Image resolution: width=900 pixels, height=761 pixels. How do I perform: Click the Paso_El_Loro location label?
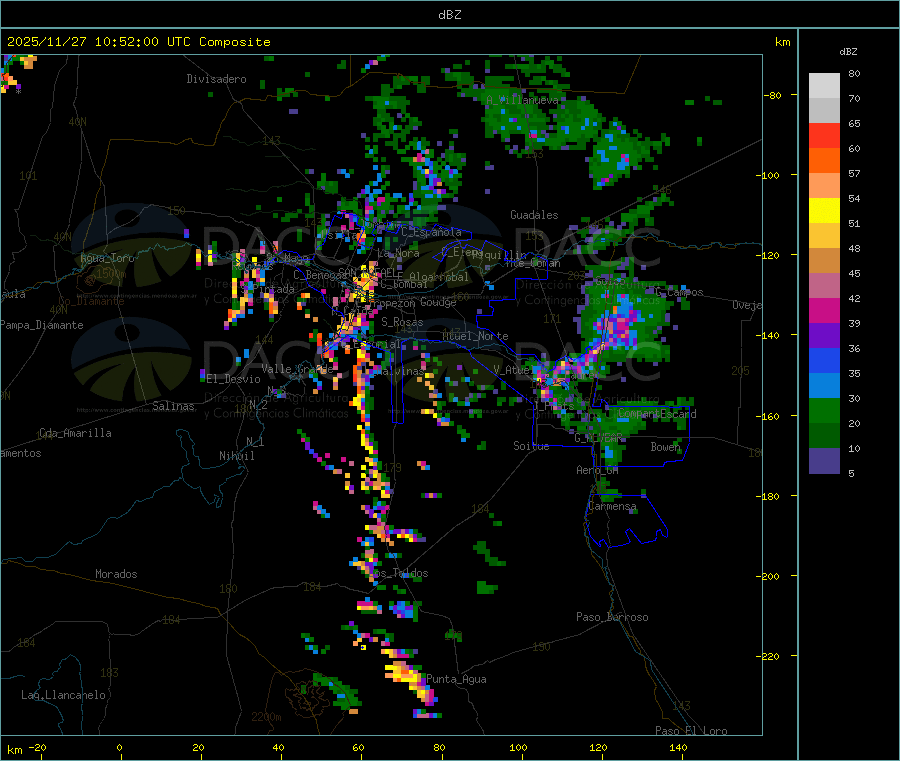[x=691, y=731]
